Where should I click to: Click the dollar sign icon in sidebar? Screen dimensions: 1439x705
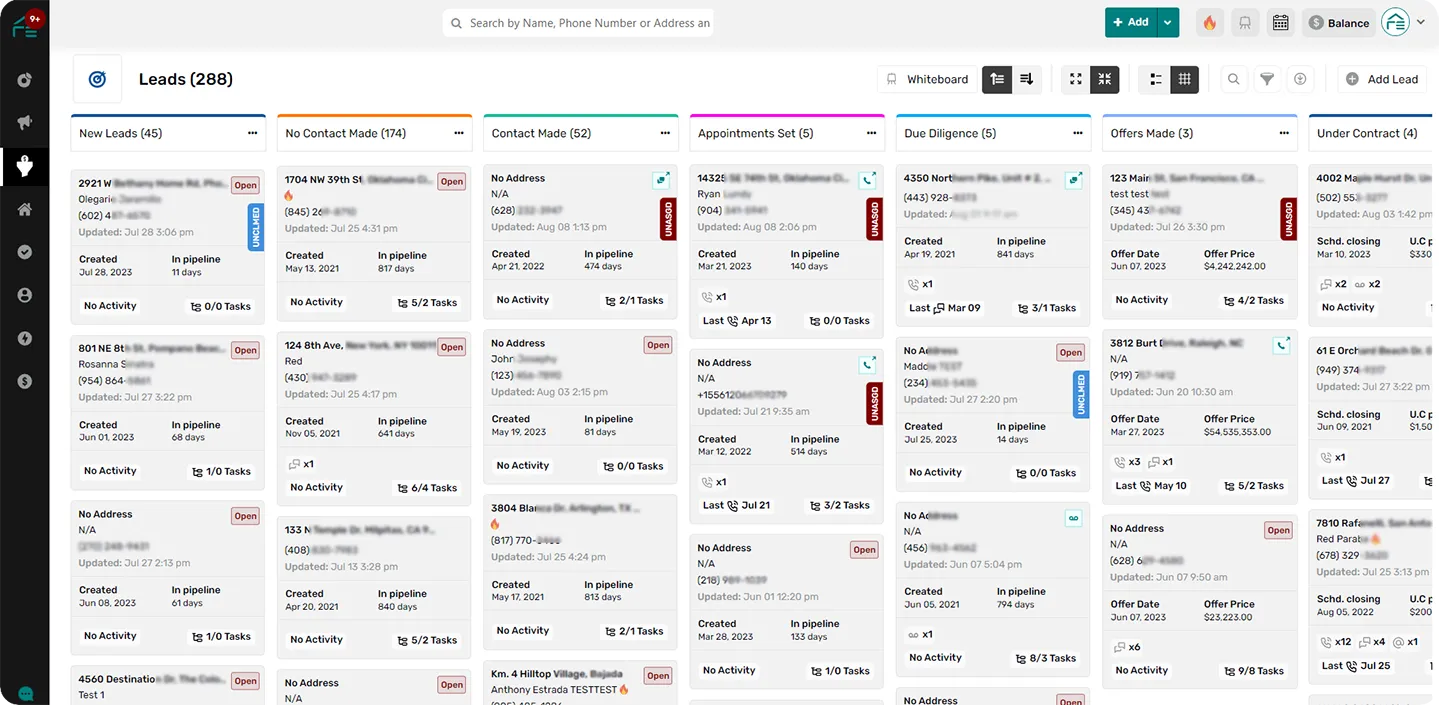24,381
